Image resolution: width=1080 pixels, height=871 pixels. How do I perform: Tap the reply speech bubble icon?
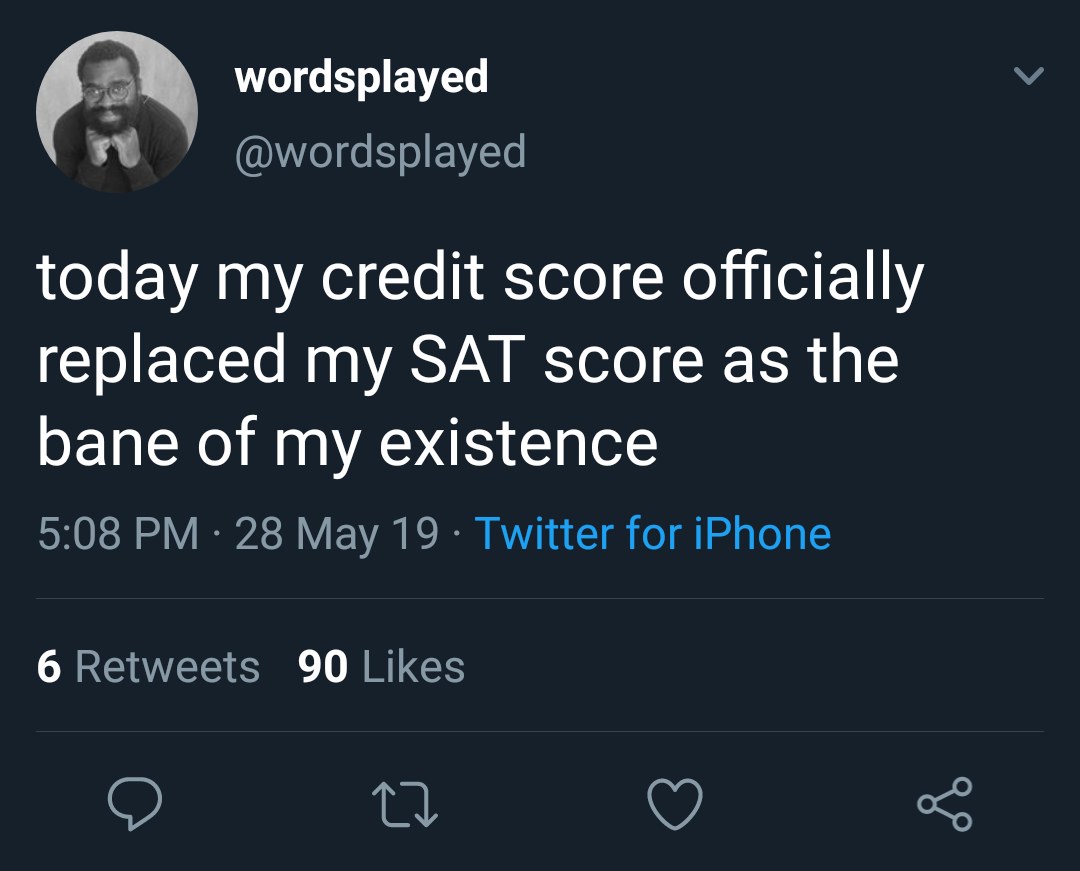(135, 804)
